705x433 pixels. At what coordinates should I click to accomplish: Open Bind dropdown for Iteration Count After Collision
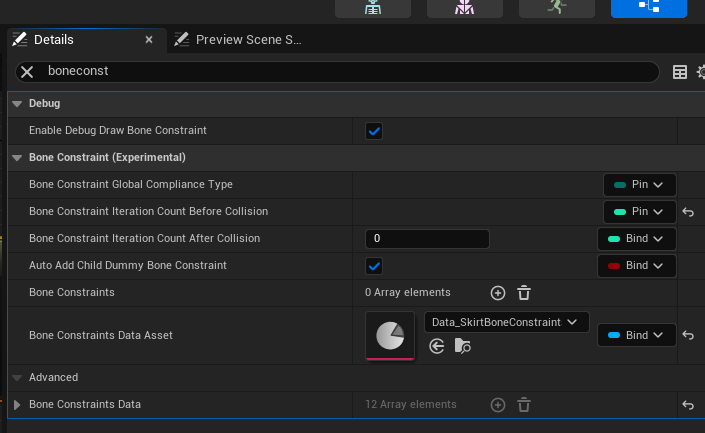(x=637, y=239)
